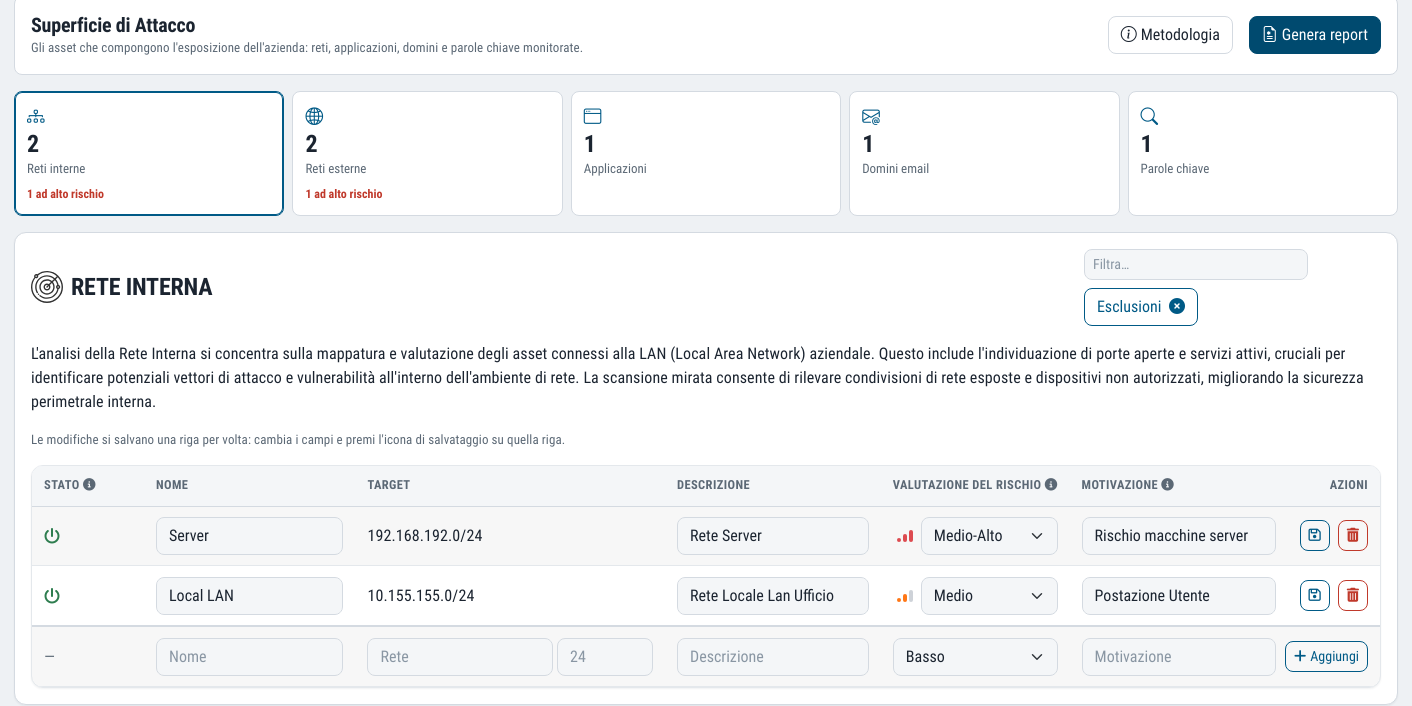
Task: Edit Rischio macchine server motivation field
Action: point(1178,536)
